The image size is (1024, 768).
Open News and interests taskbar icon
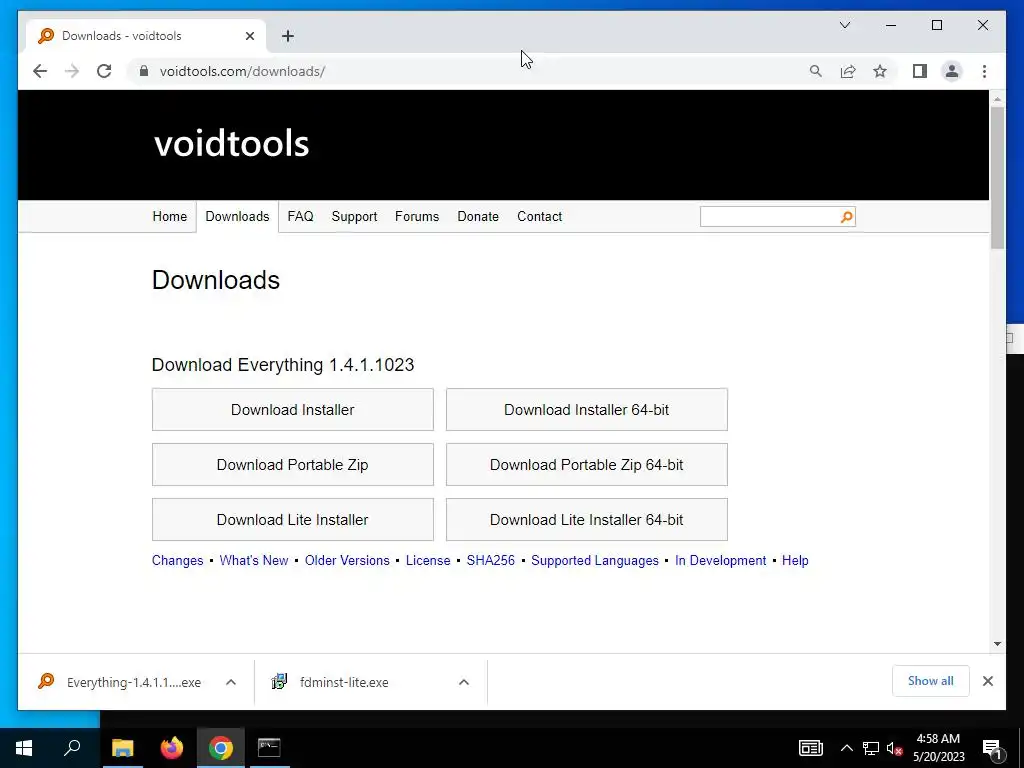coord(810,748)
